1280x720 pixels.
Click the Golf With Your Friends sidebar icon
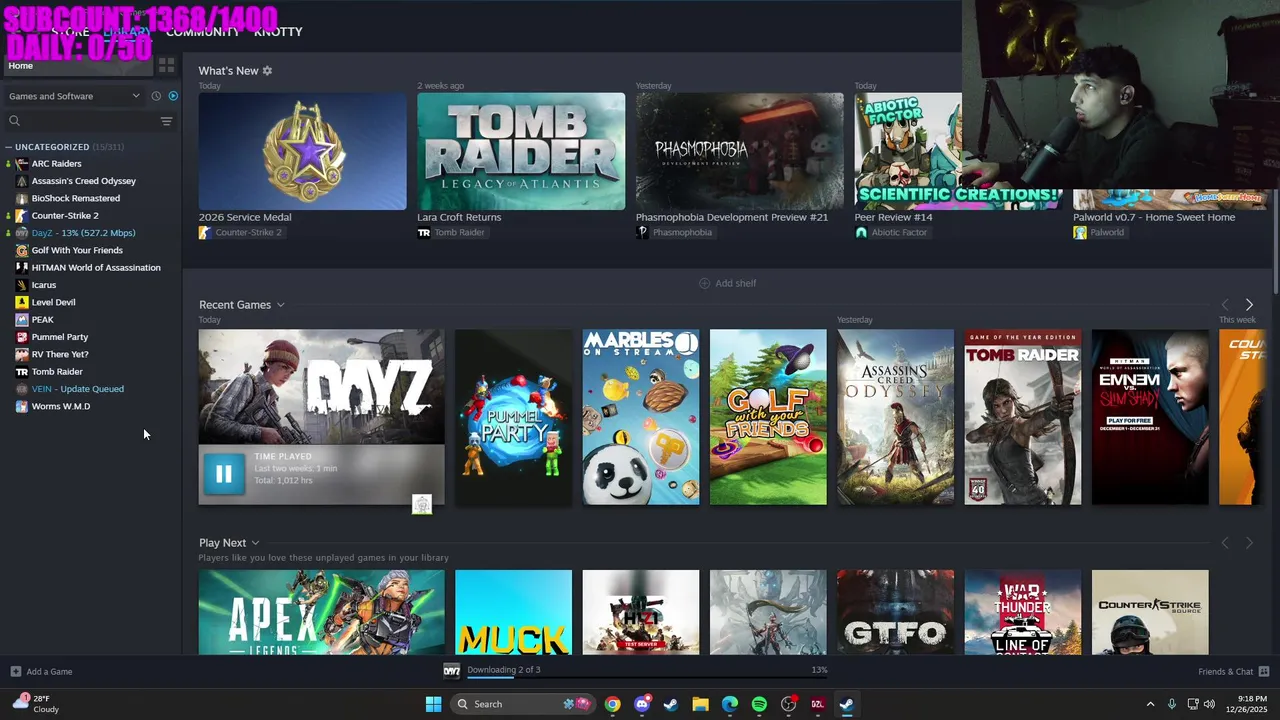click(22, 250)
